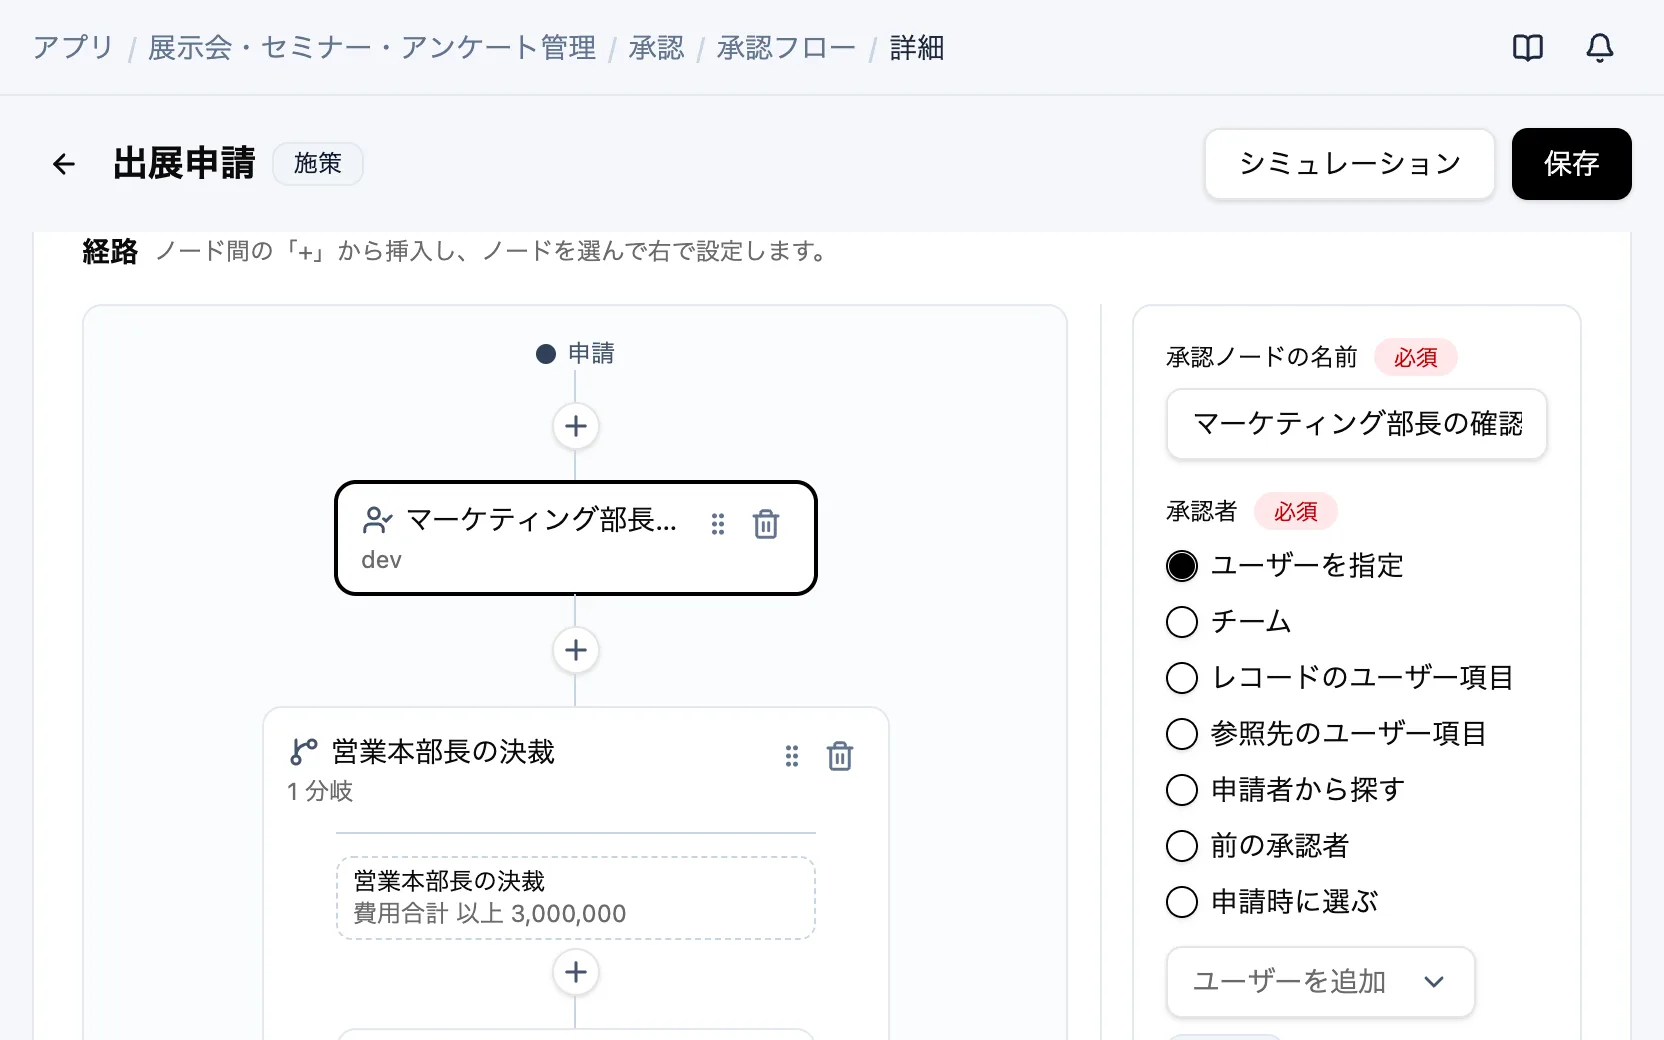The height and width of the screenshot is (1040, 1664).
Task: Open the notifications bell
Action: (x=1600, y=47)
